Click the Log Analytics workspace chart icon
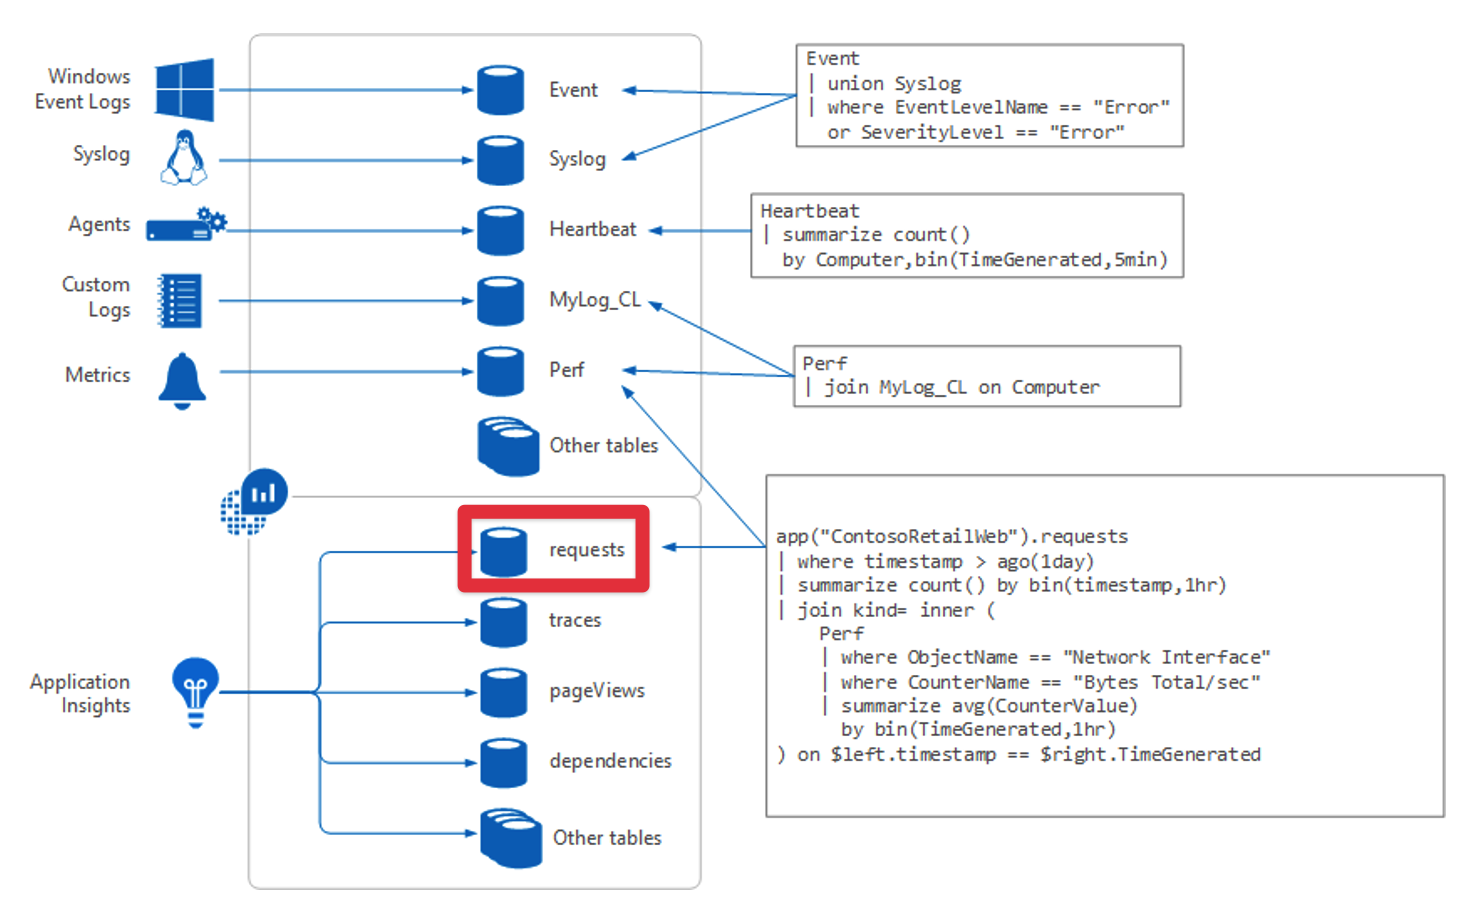This screenshot has height=912, width=1477. [254, 501]
